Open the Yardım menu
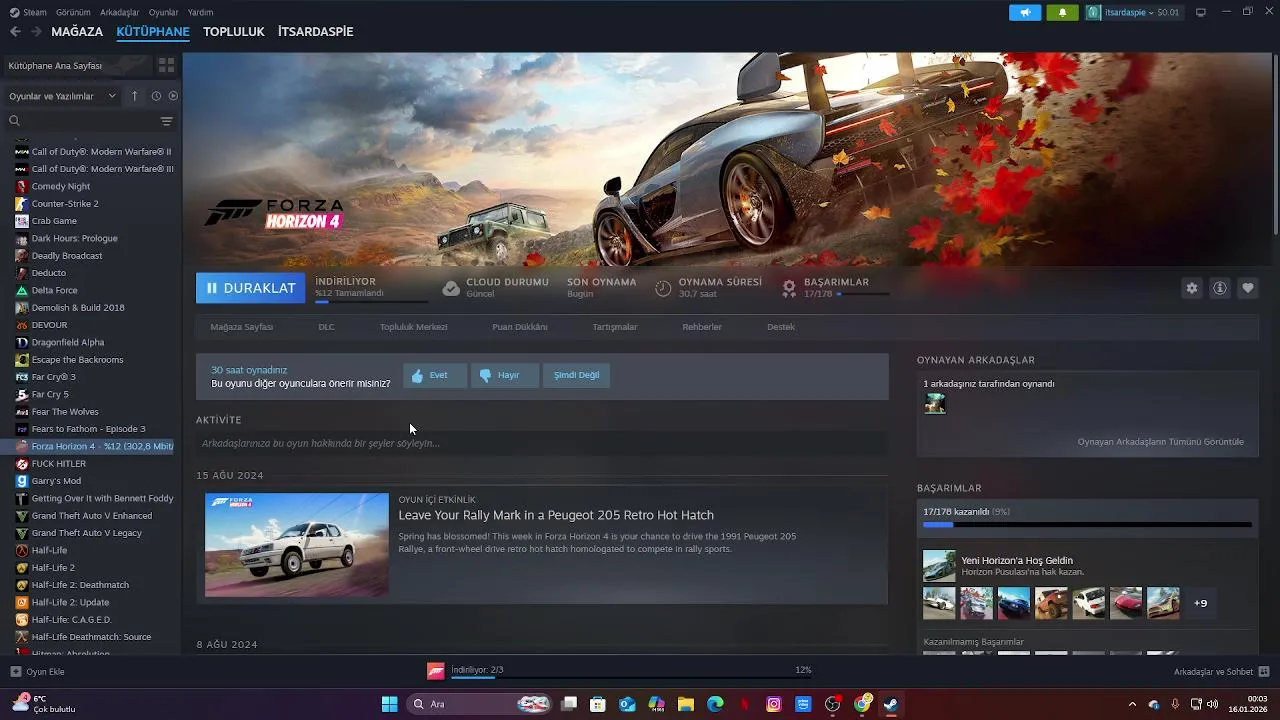Image resolution: width=1280 pixels, height=720 pixels. pyautogui.click(x=201, y=12)
